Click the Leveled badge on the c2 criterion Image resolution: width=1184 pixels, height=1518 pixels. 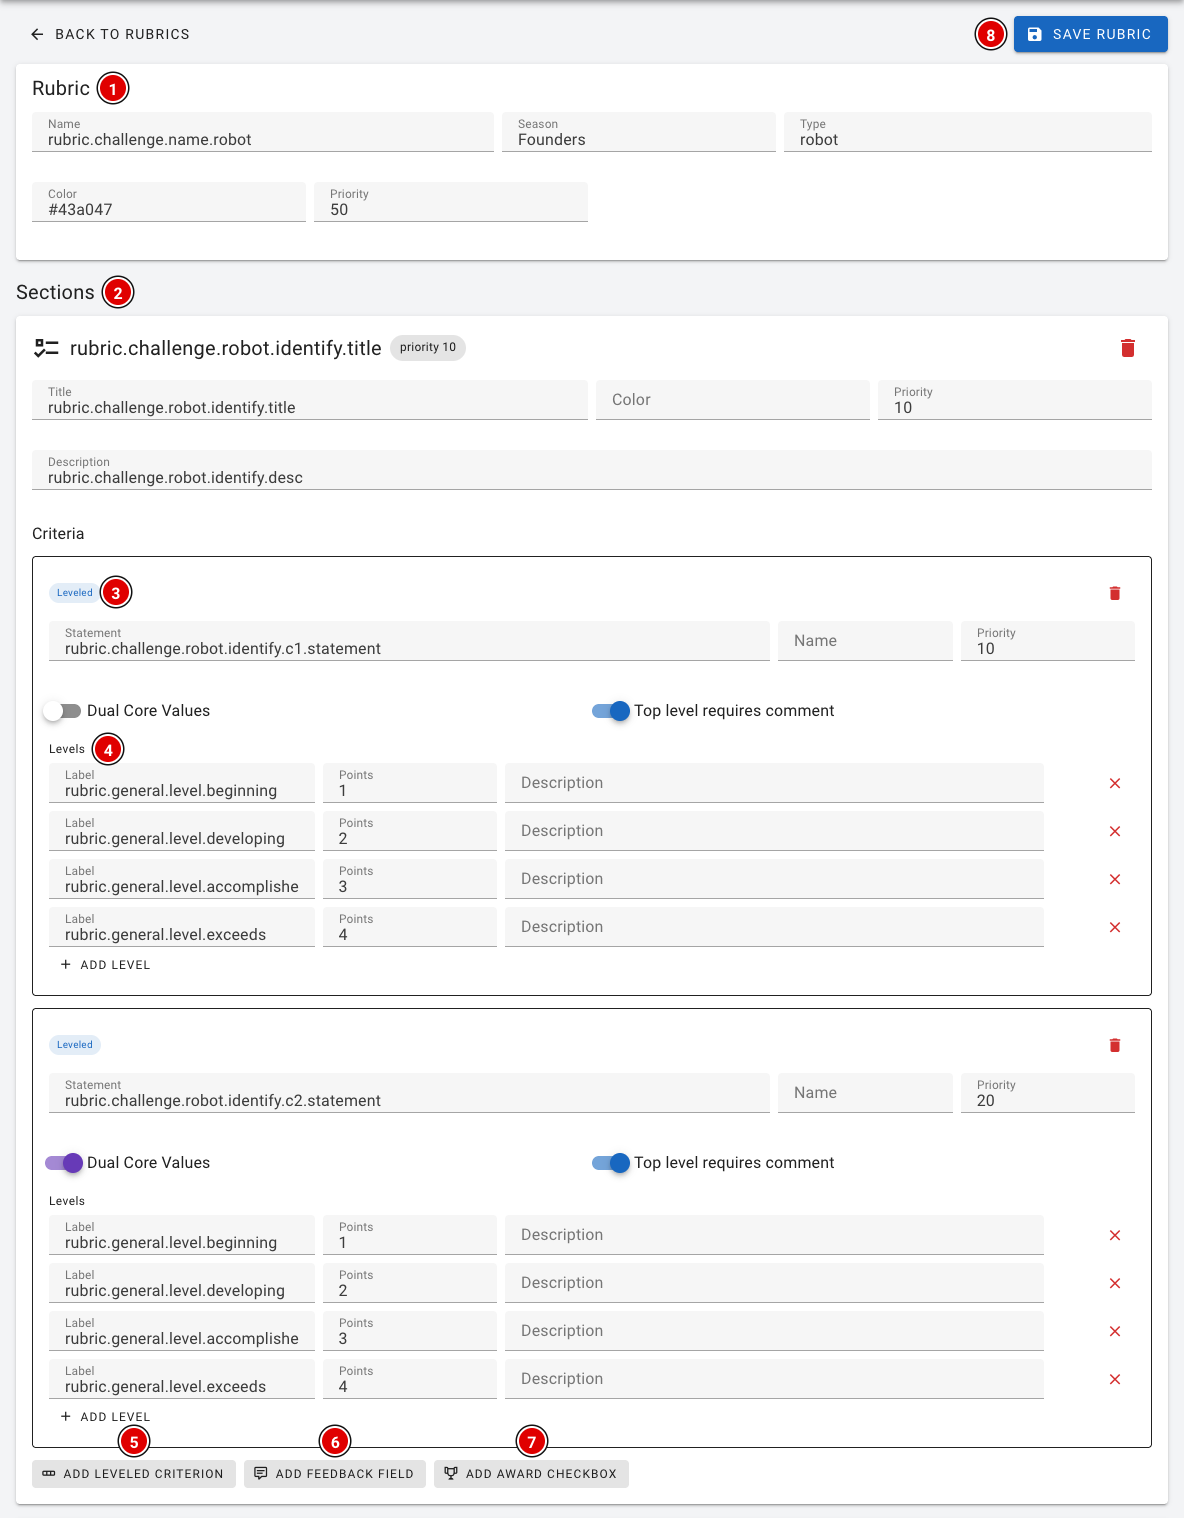click(75, 1045)
